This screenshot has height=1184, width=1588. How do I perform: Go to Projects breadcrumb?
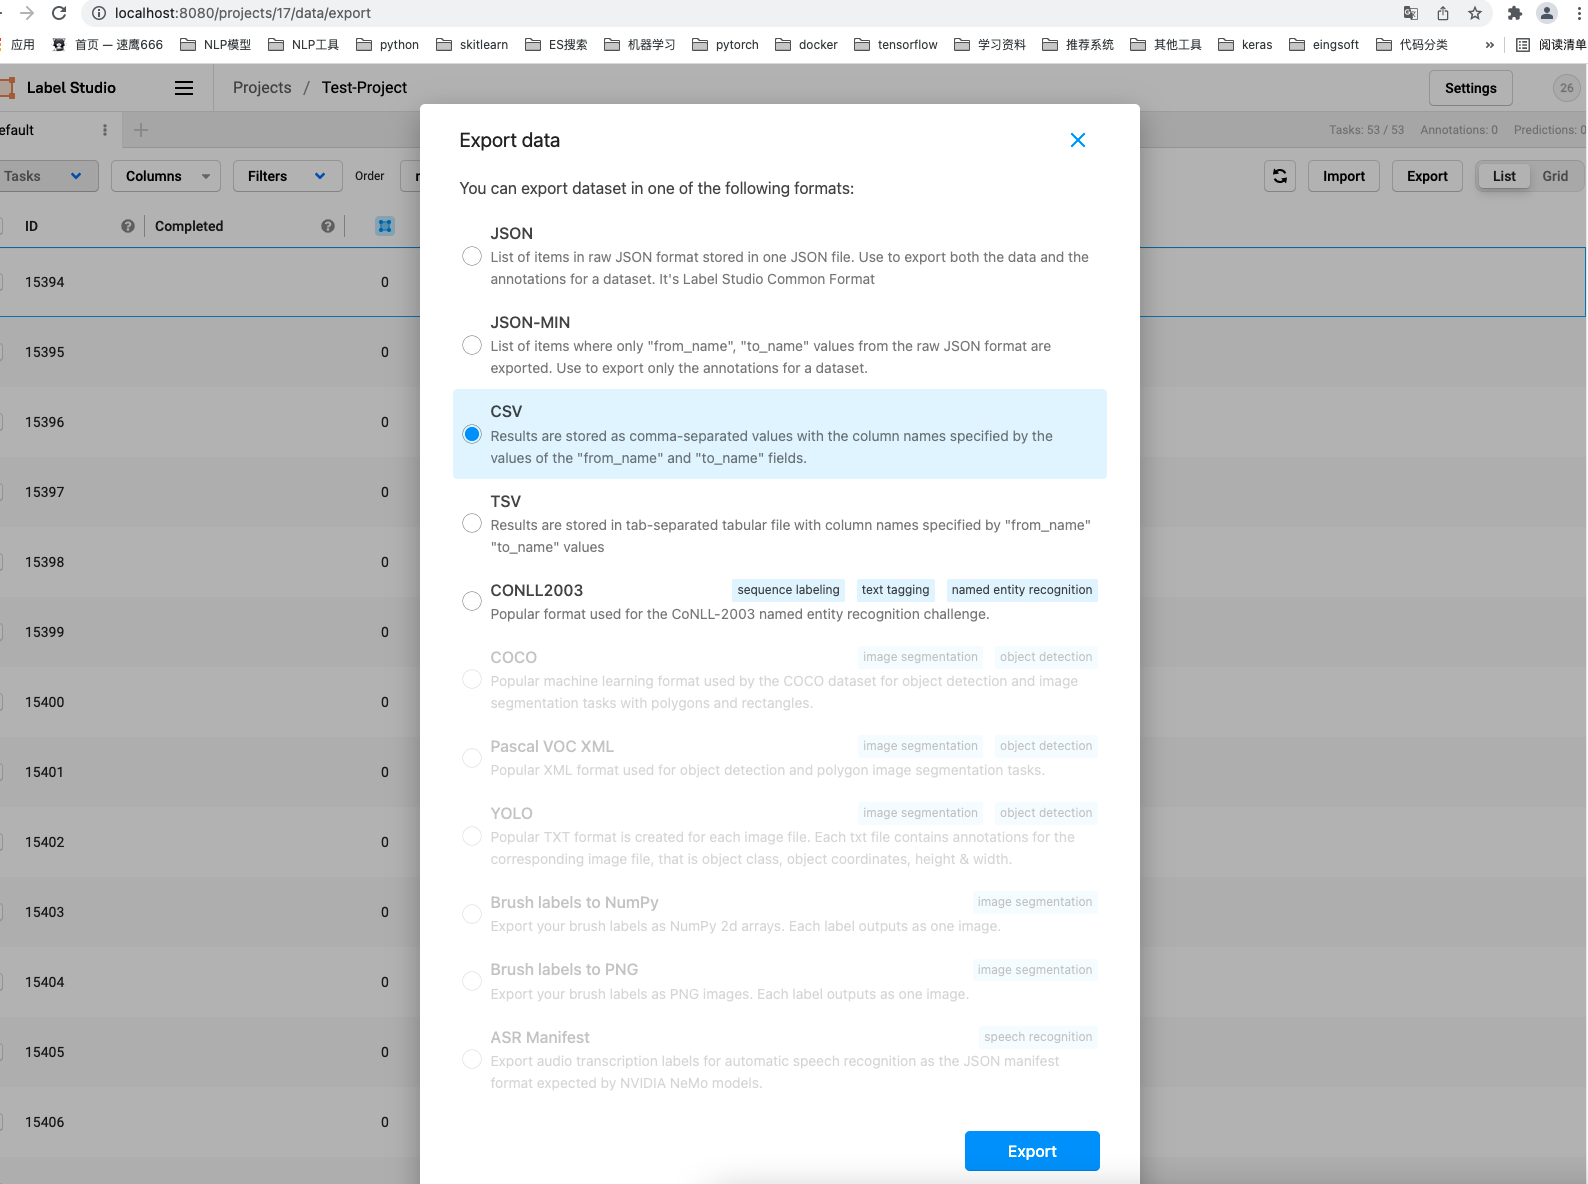[x=262, y=88]
